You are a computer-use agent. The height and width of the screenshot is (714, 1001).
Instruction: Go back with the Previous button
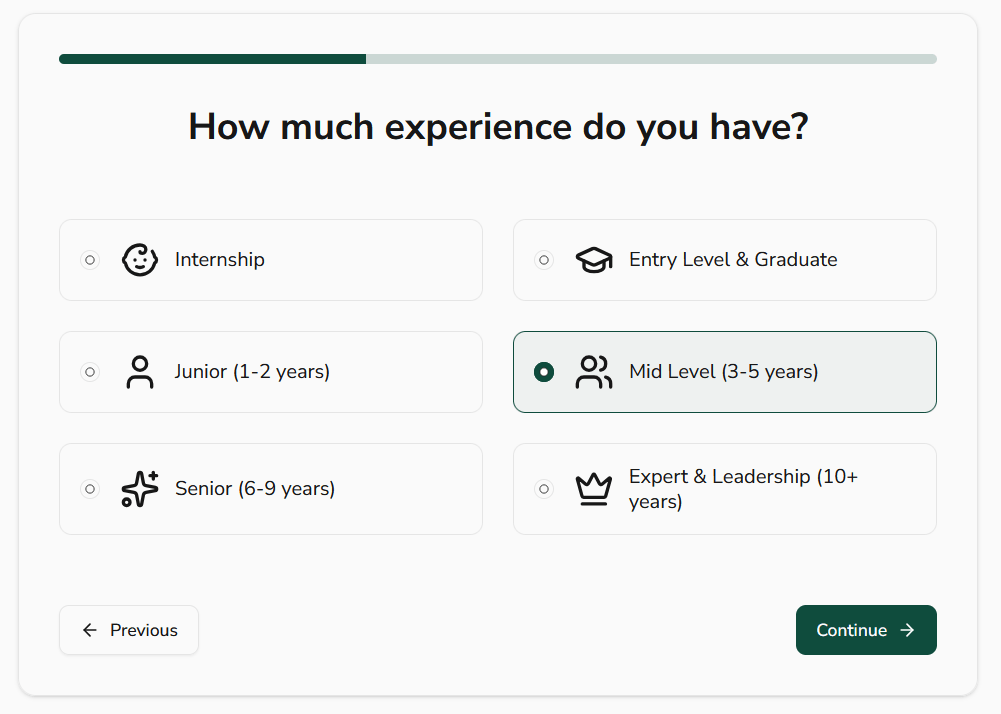(129, 630)
